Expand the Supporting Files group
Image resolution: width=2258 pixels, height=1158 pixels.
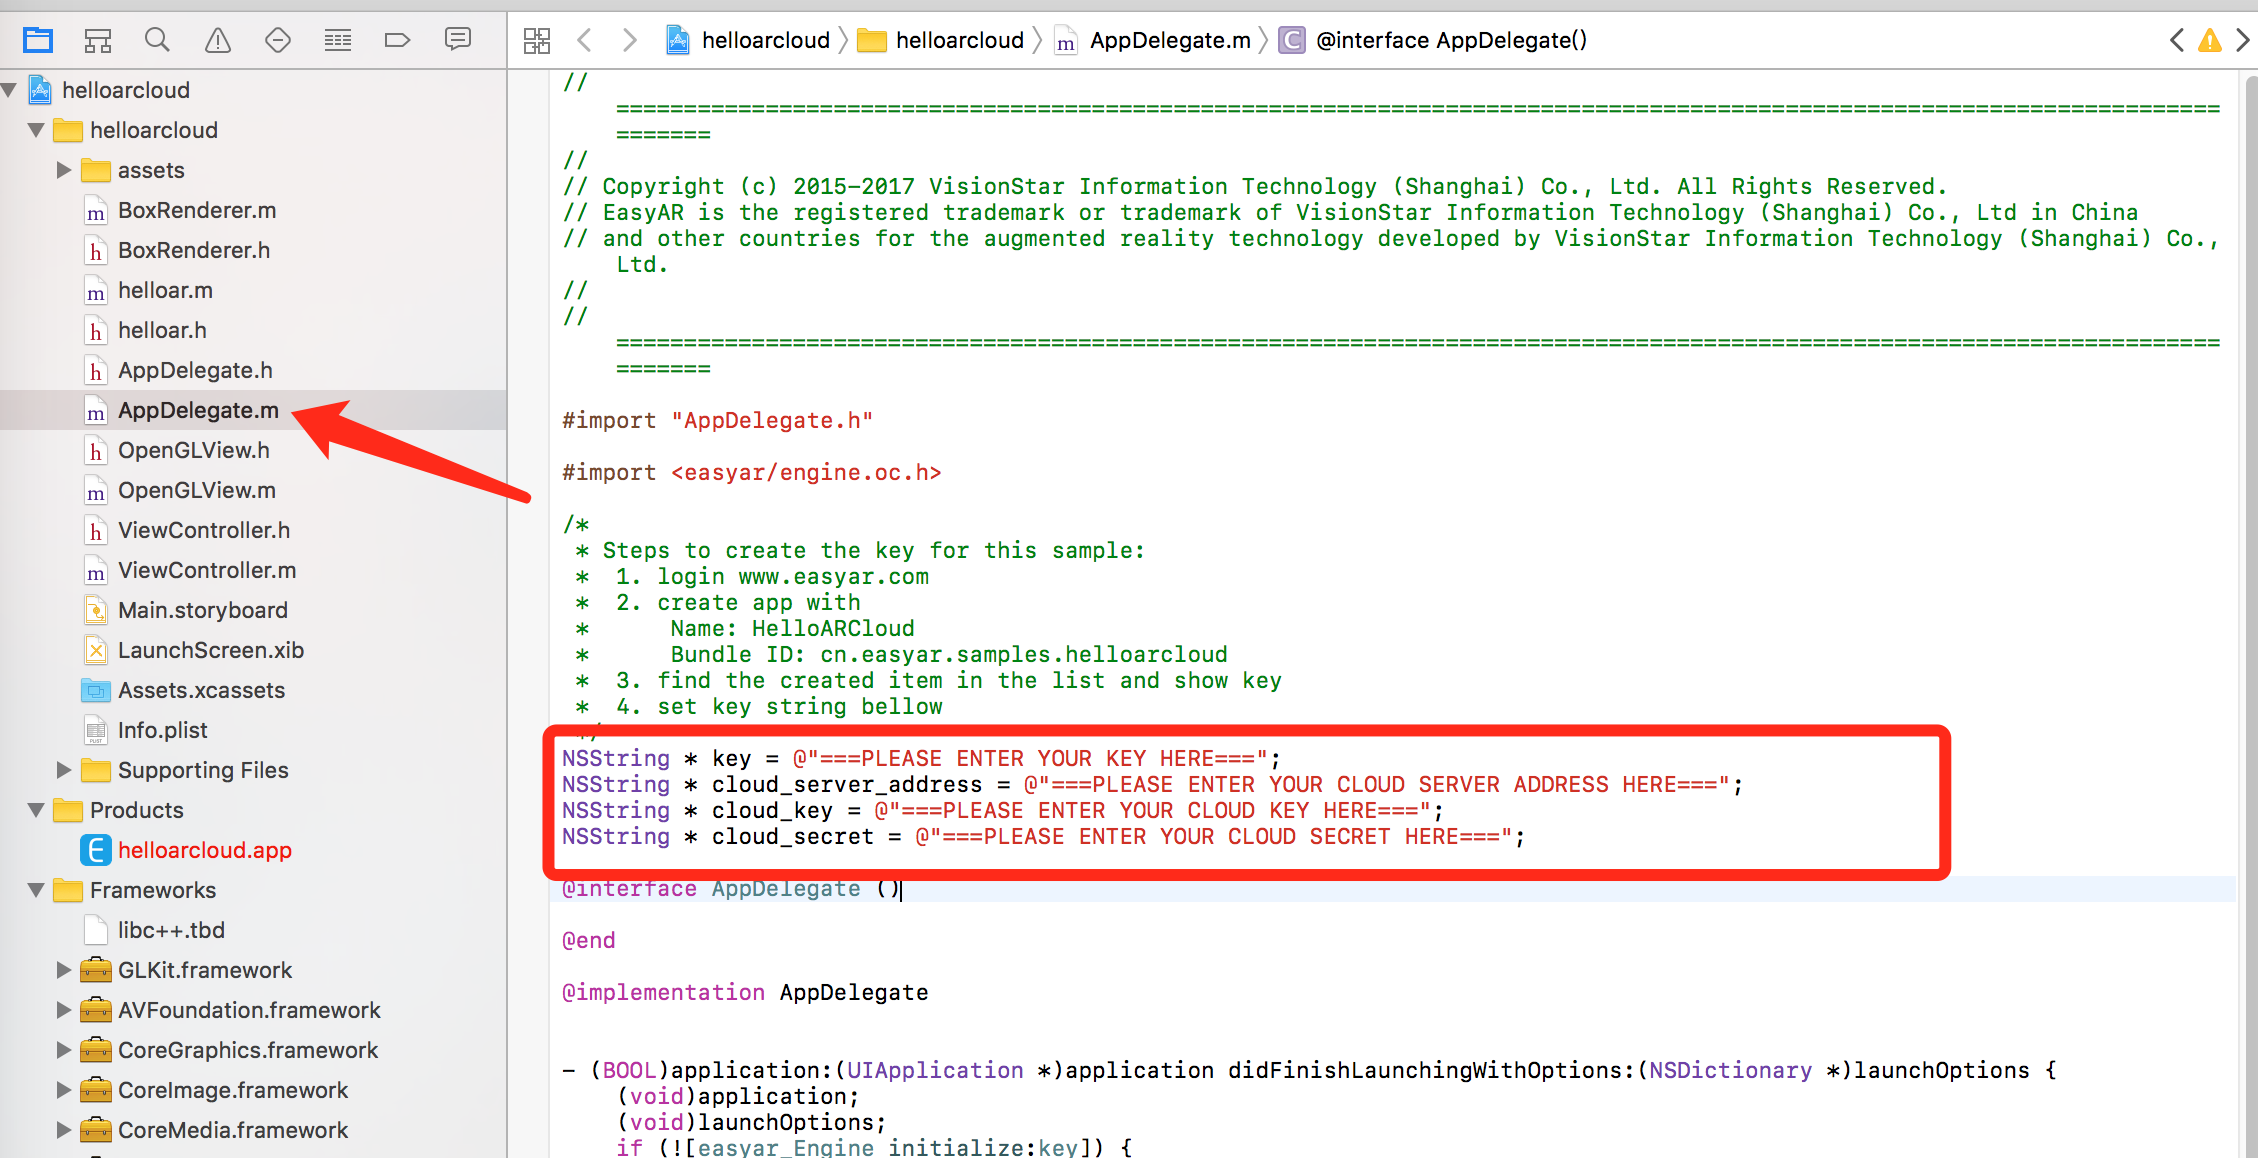(x=63, y=770)
